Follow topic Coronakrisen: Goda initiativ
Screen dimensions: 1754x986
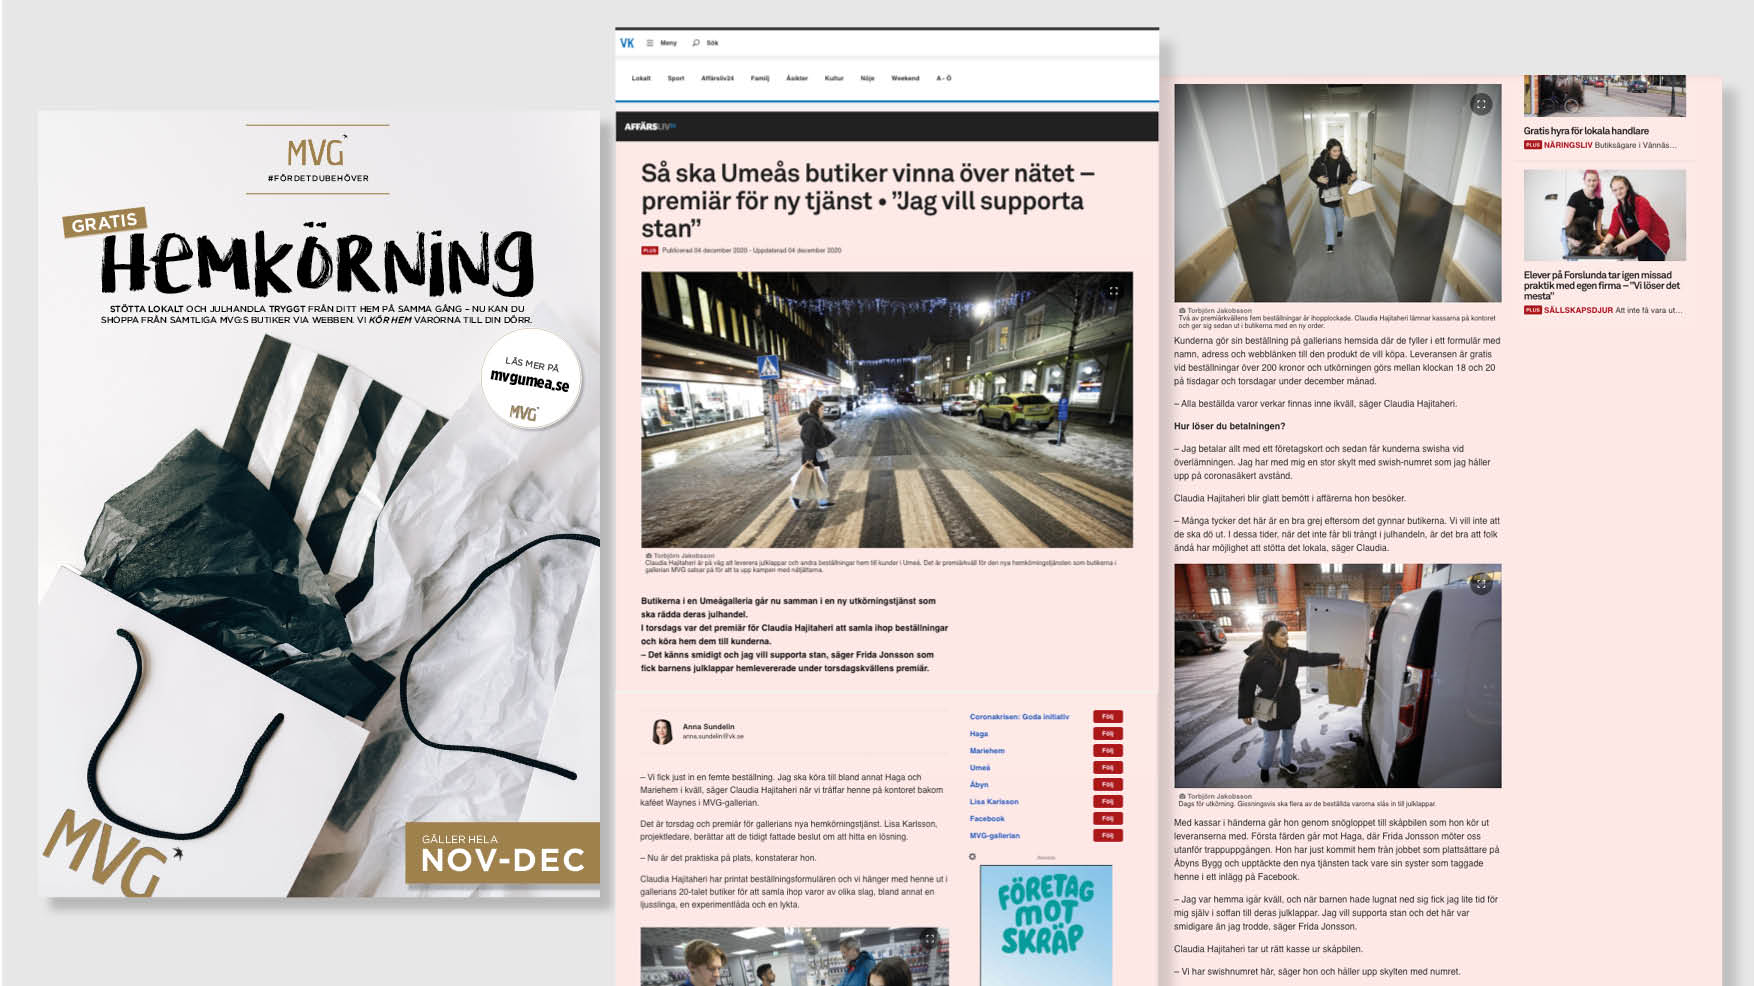pyautogui.click(x=1108, y=717)
